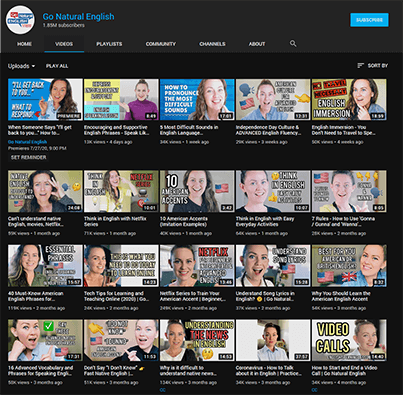The height and width of the screenshot is (395, 403).
Task: Select the Channels tab
Action: point(212,44)
